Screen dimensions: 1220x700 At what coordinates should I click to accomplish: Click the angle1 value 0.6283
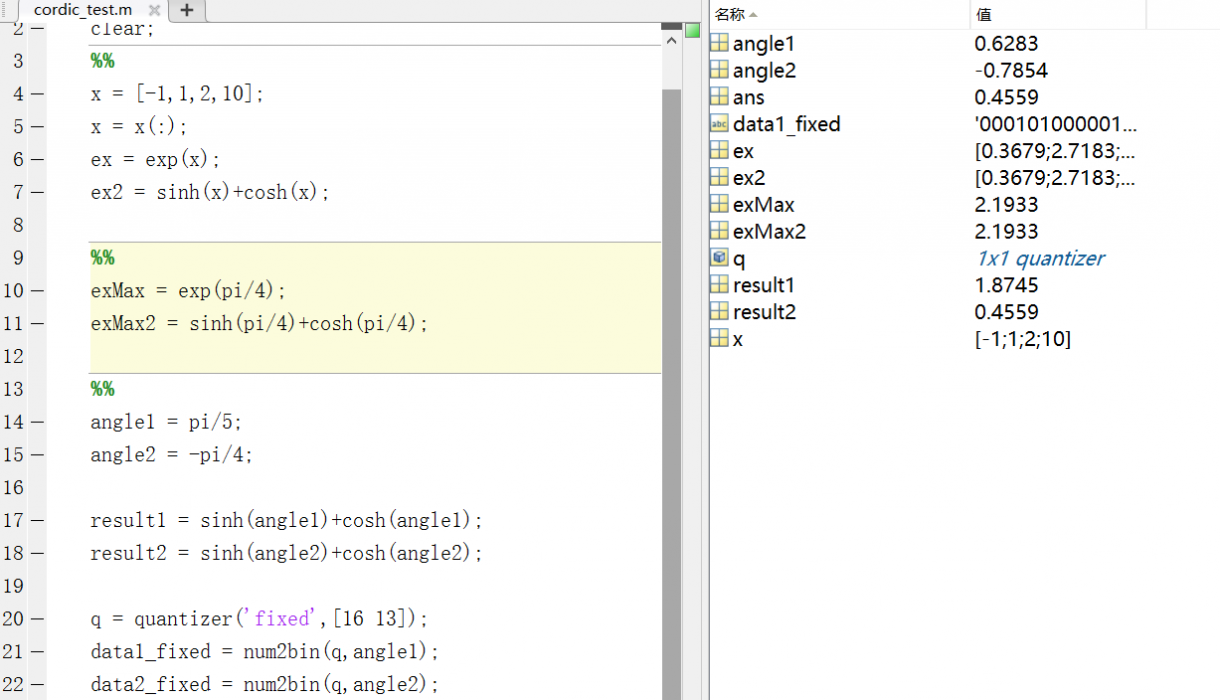(1006, 44)
